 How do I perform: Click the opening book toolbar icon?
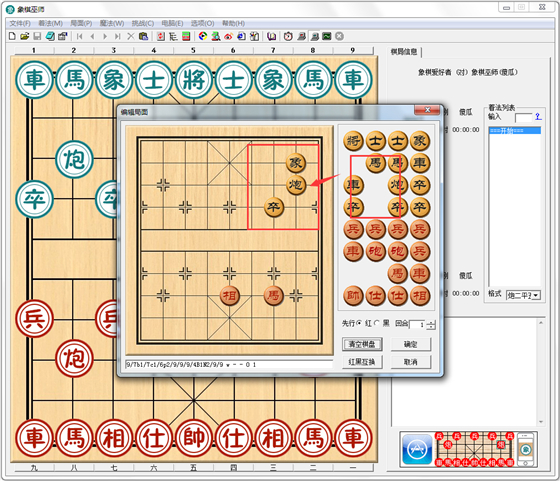(x=272, y=36)
